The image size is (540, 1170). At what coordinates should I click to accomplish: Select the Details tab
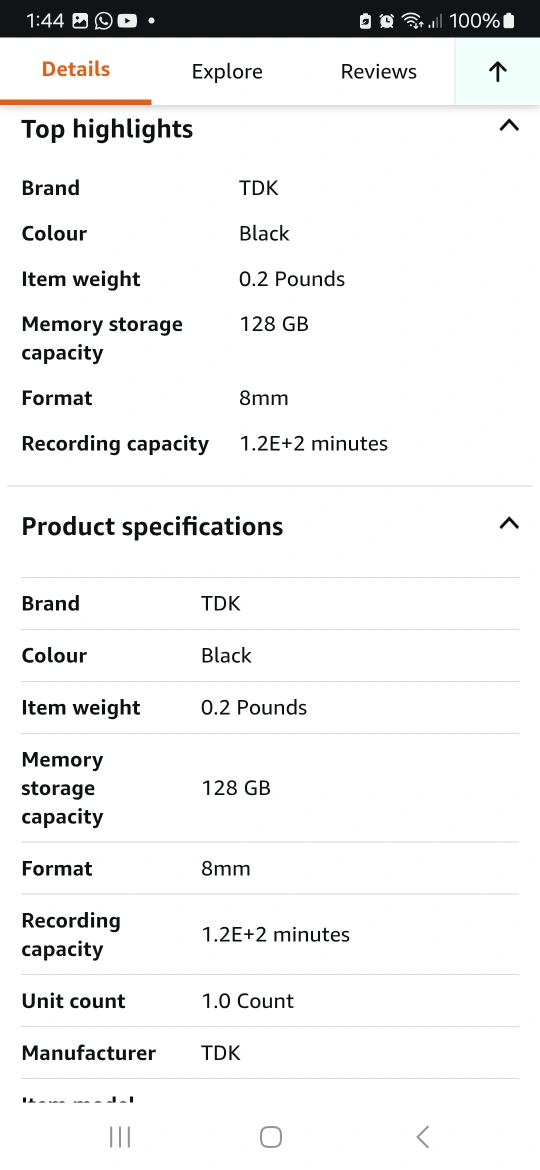point(75,70)
